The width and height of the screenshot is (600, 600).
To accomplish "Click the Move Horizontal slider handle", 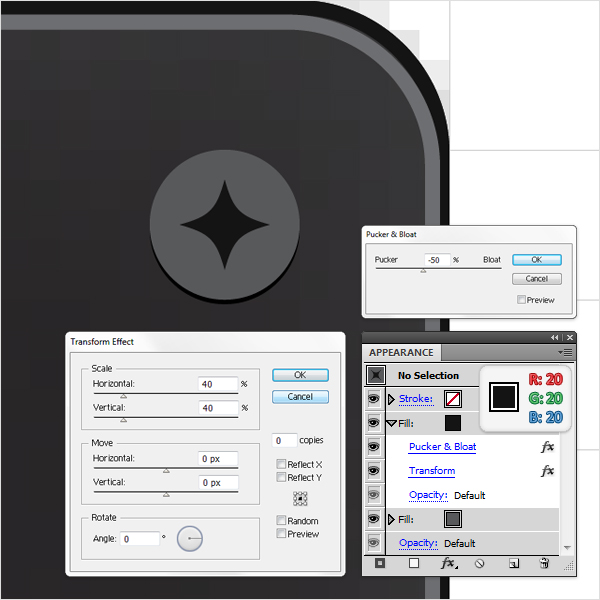I will click(x=166, y=471).
